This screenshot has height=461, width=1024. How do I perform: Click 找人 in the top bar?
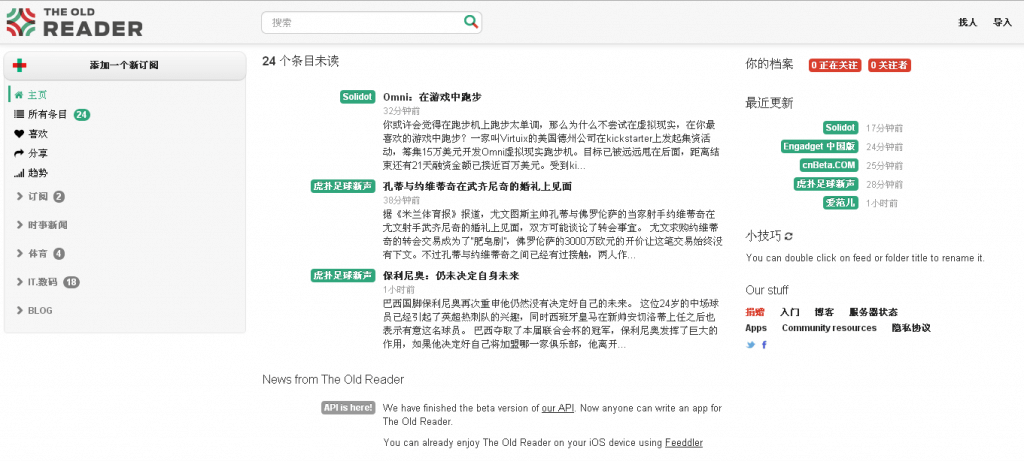tap(967, 22)
